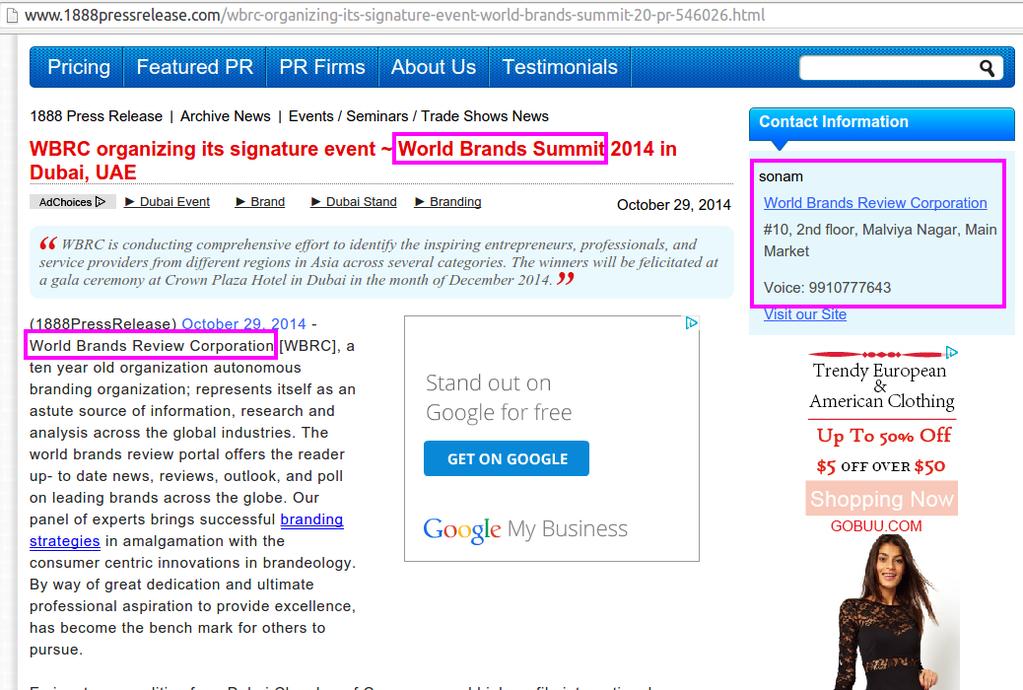Click Trendy European & American Clothing ad title
This screenshot has width=1023, height=690.
(x=881, y=385)
